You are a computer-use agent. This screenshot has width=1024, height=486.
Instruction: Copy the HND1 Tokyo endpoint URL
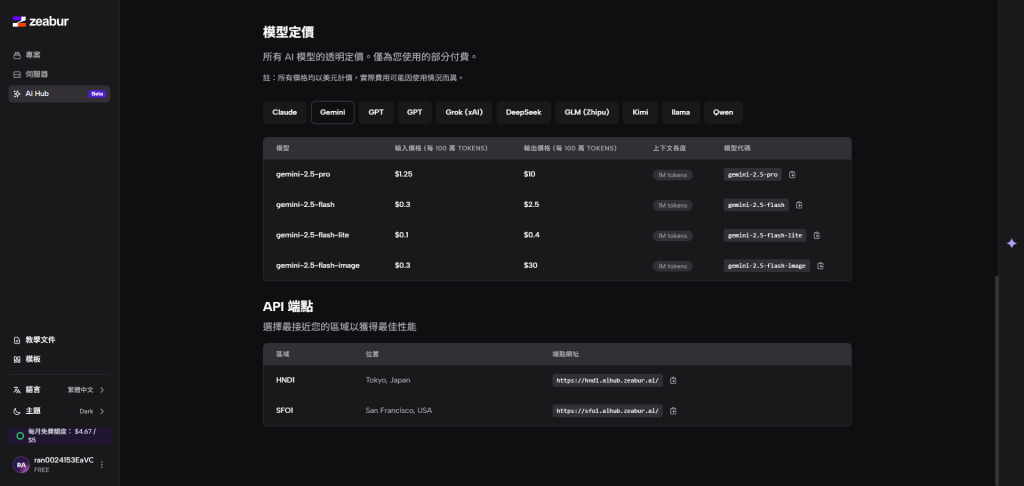click(x=673, y=380)
